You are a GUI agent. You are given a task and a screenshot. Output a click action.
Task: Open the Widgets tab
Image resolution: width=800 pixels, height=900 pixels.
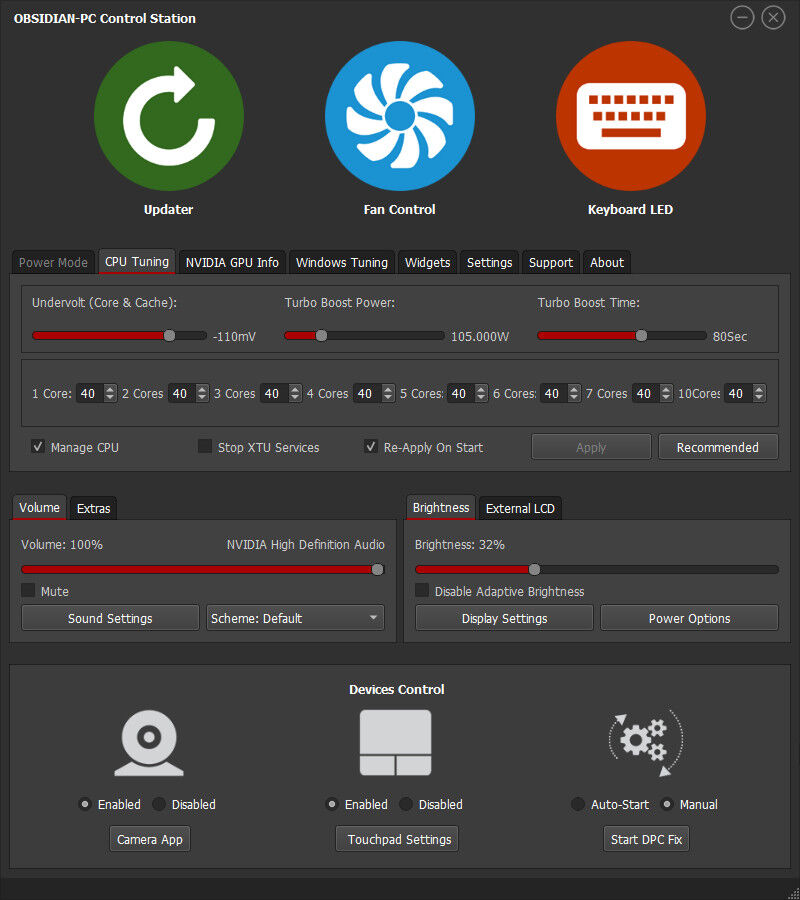[x=428, y=262]
